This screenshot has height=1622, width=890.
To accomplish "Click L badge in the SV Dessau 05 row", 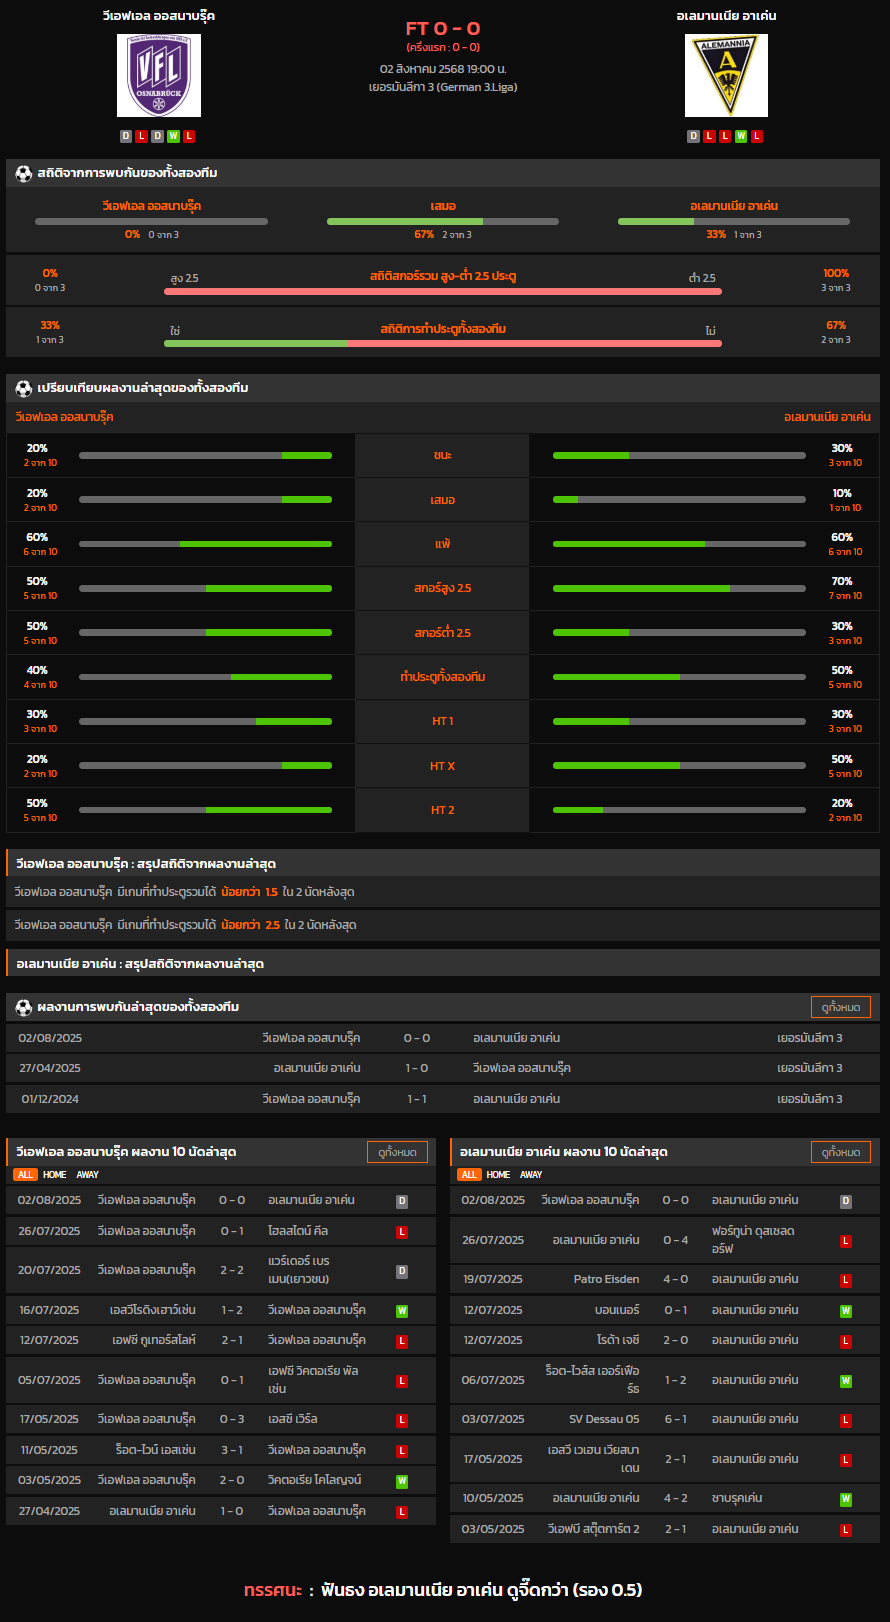I will [x=846, y=1420].
